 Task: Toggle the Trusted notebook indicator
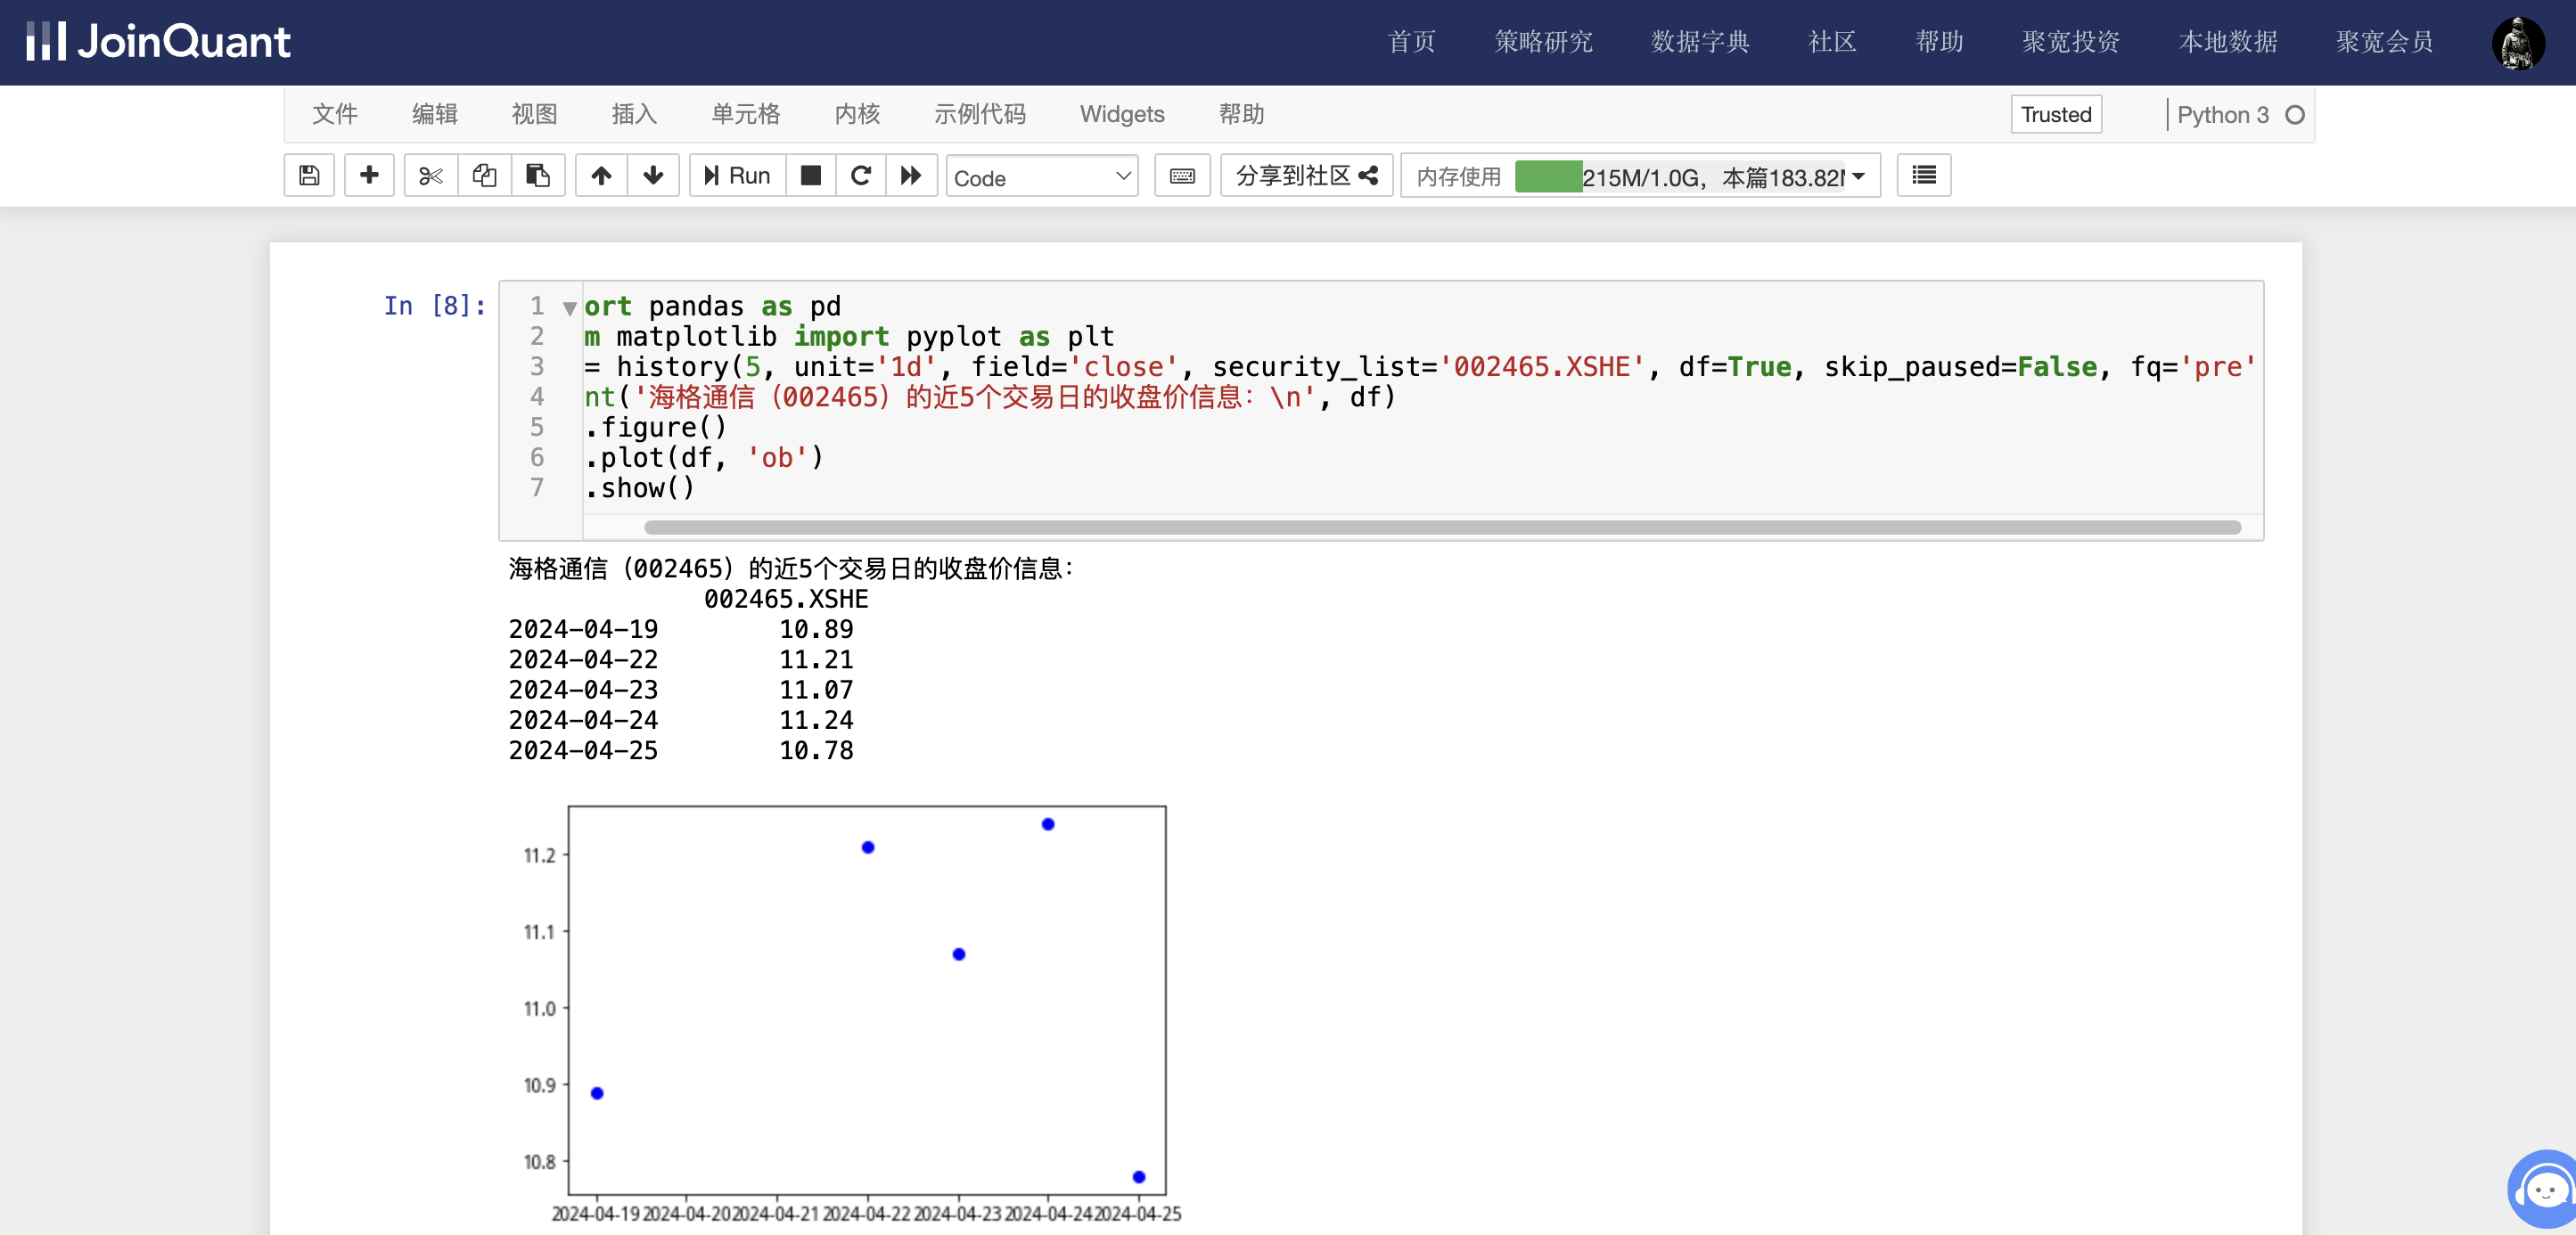[2055, 114]
